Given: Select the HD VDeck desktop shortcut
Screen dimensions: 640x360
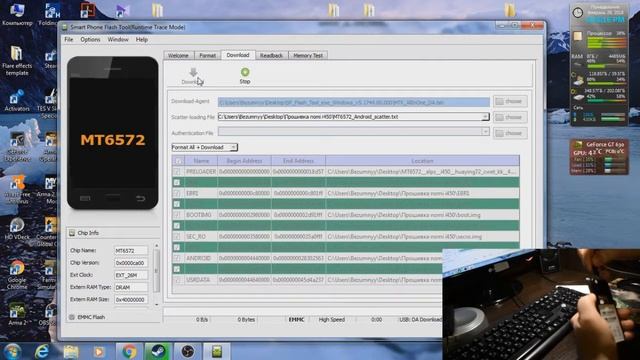Looking at the screenshot, I should [x=17, y=229].
